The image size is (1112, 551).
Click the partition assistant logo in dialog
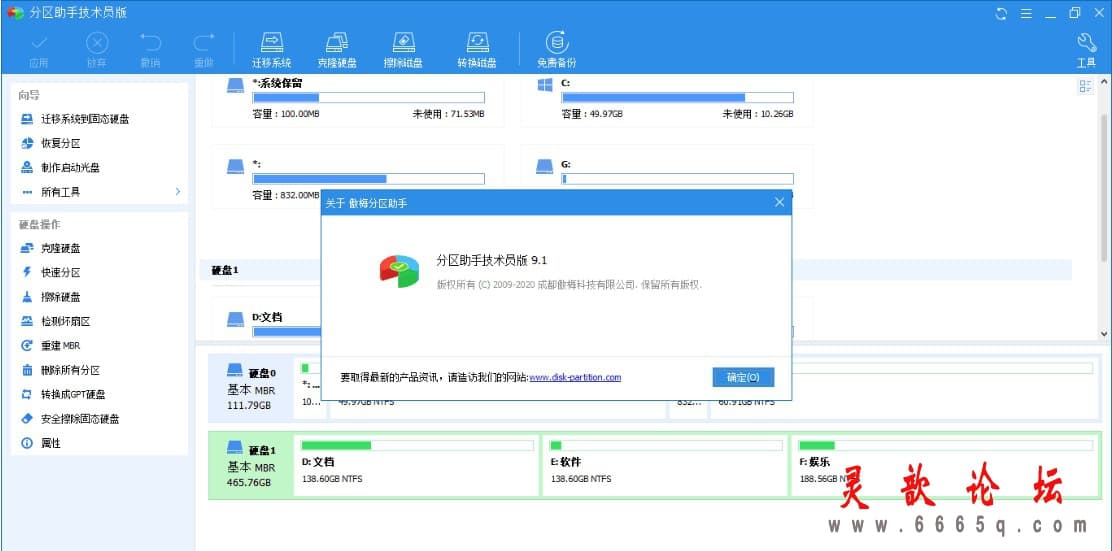coord(399,270)
